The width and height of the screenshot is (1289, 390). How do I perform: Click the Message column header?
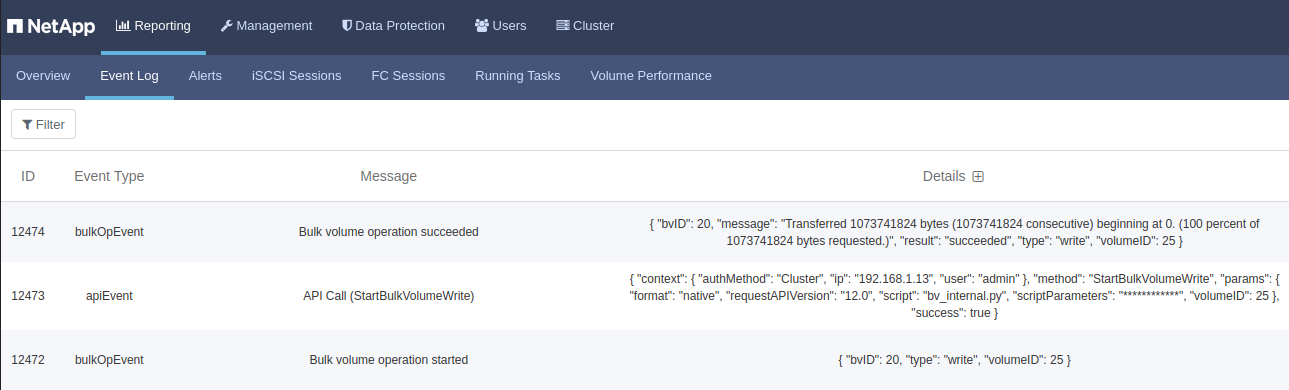[x=388, y=176]
